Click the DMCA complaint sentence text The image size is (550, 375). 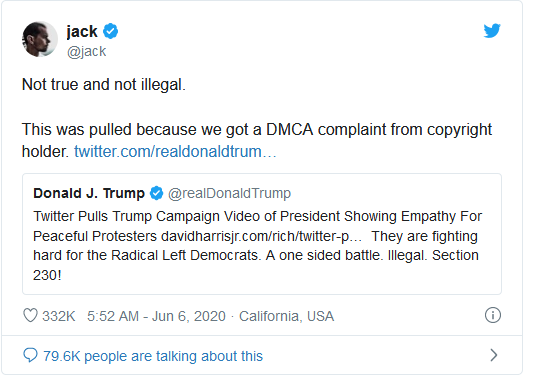(257, 140)
